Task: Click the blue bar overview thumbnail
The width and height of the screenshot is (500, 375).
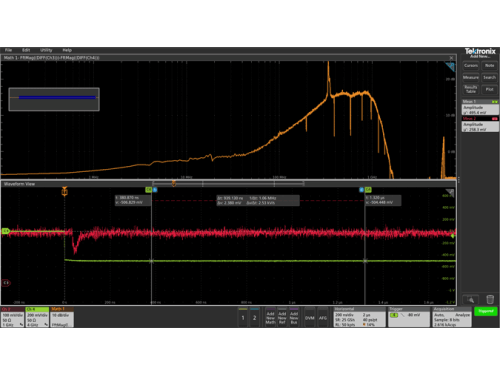Action: 54,99
